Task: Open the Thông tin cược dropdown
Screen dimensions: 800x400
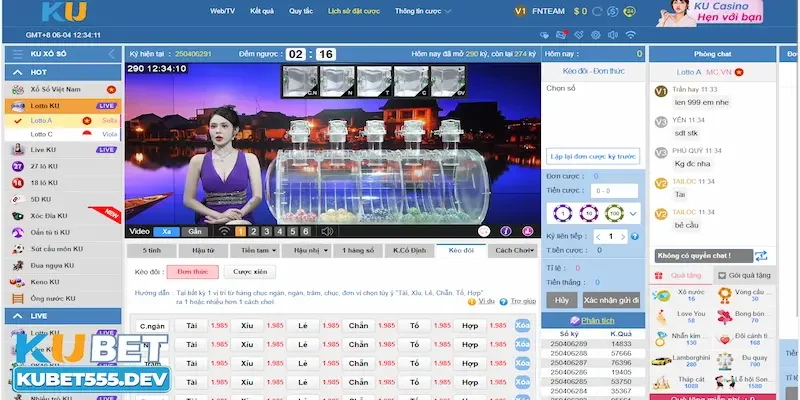Action: click(423, 11)
